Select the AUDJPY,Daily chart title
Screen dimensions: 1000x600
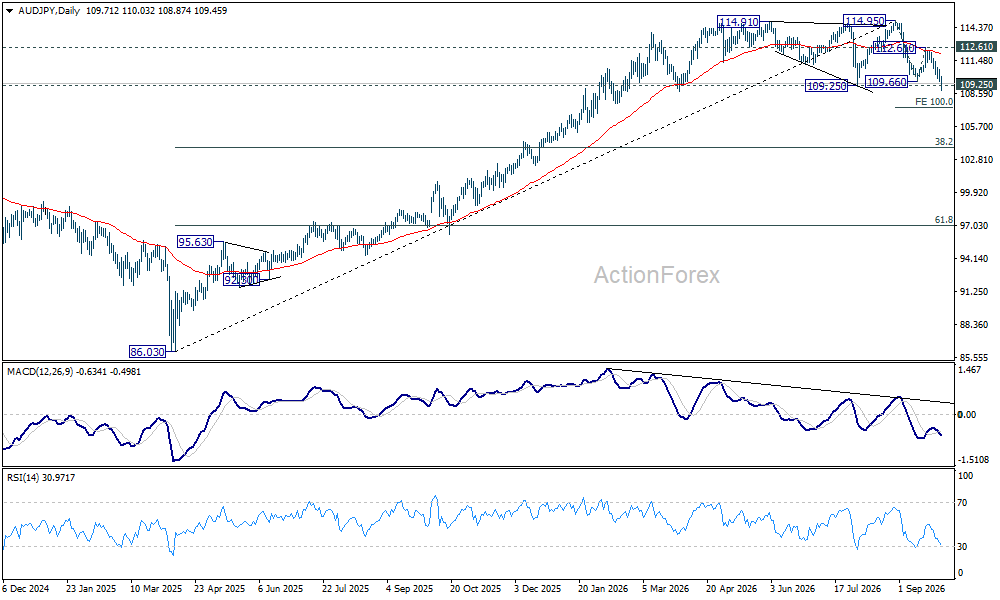(48, 11)
